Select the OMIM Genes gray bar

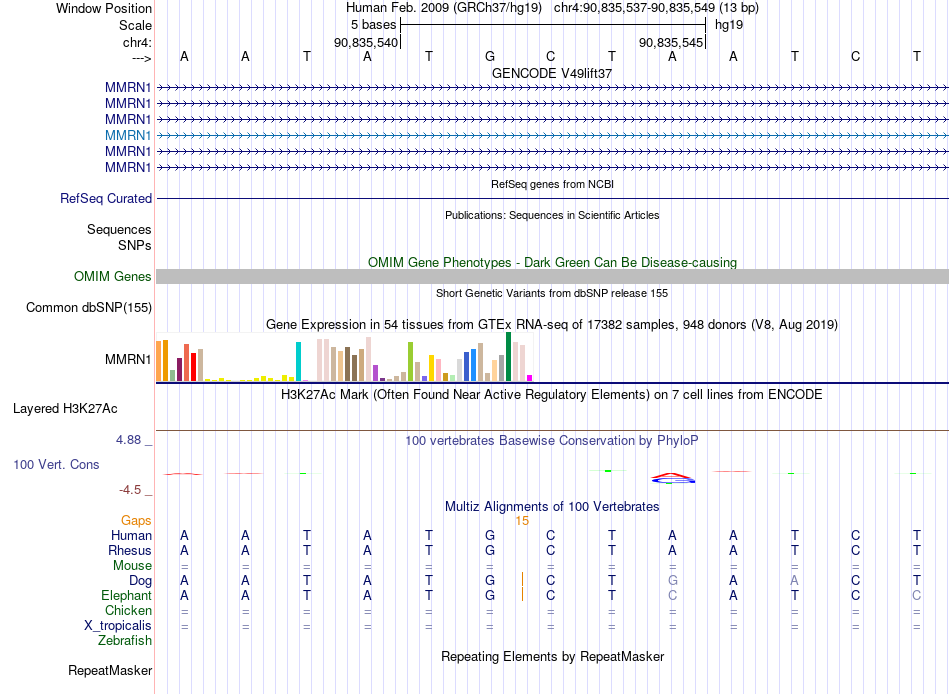(x=552, y=276)
